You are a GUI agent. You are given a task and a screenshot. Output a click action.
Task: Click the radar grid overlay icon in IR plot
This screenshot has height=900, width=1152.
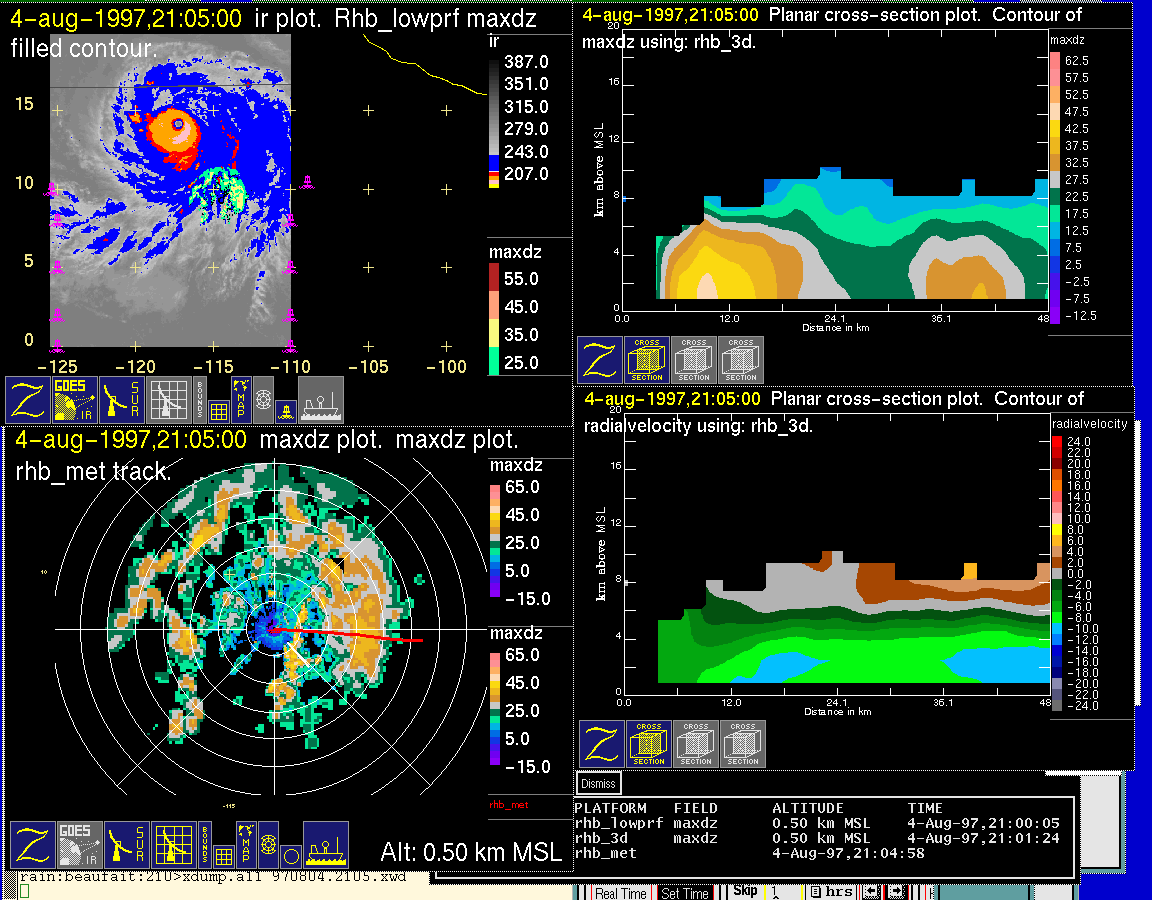[168, 400]
